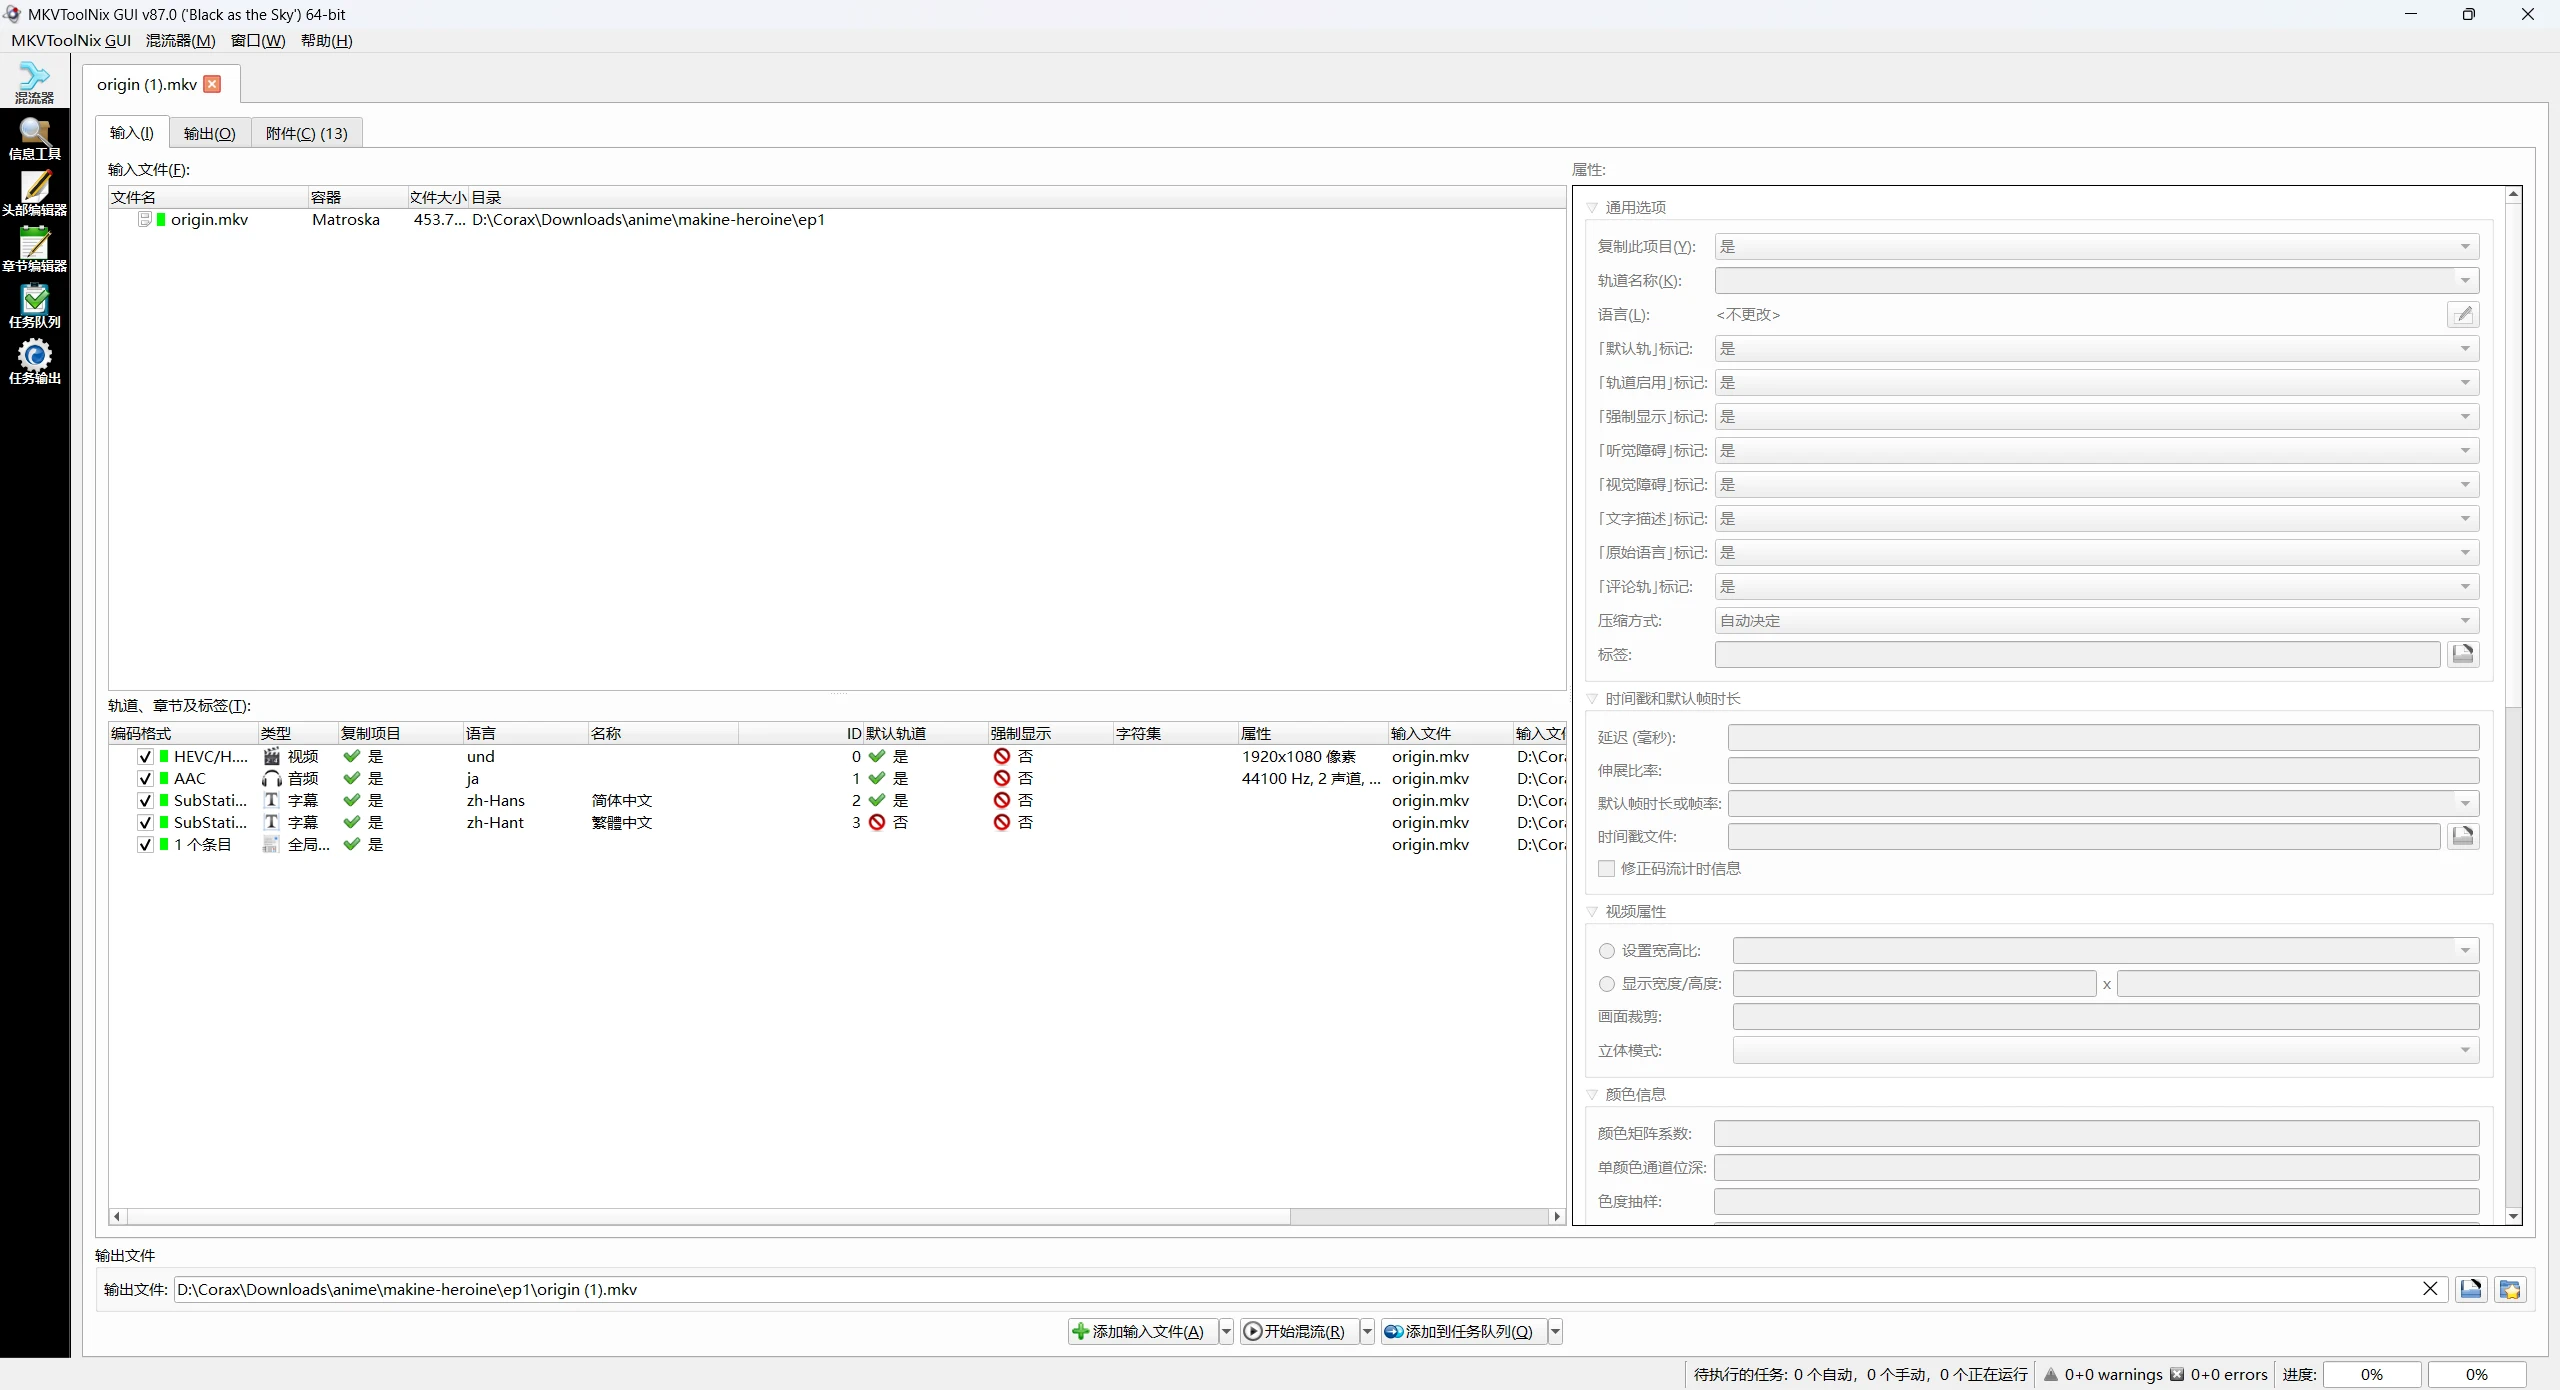Select the 显示宽度/高度 radio button
This screenshot has height=1390, width=2560.
coord(1607,983)
